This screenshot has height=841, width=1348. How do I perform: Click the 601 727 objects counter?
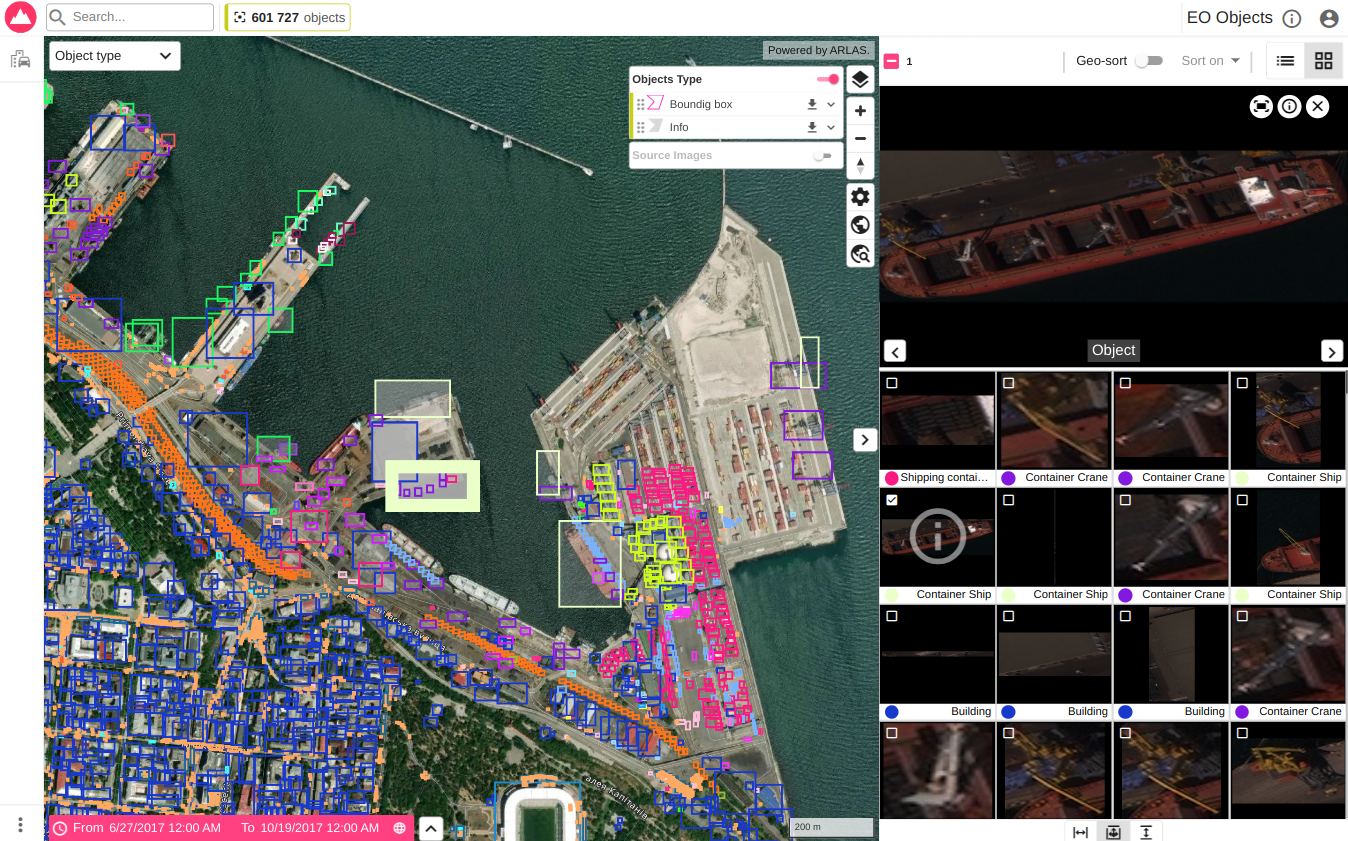pos(288,18)
